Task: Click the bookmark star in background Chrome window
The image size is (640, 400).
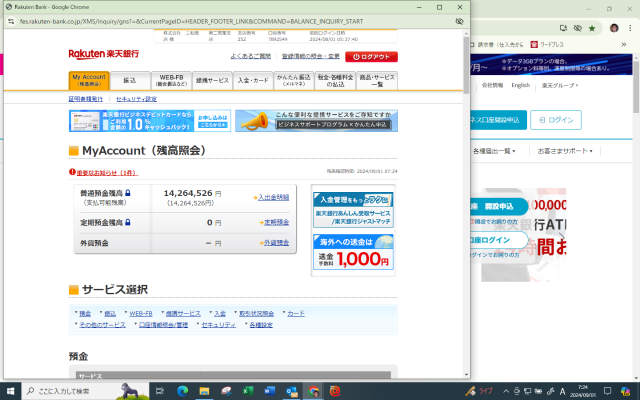Action: click(x=592, y=28)
